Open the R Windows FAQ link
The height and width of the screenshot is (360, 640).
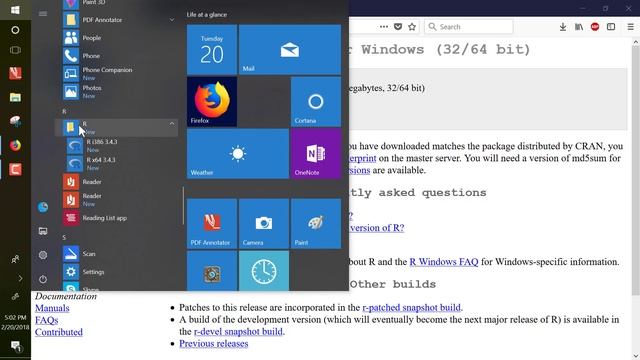[444, 262]
